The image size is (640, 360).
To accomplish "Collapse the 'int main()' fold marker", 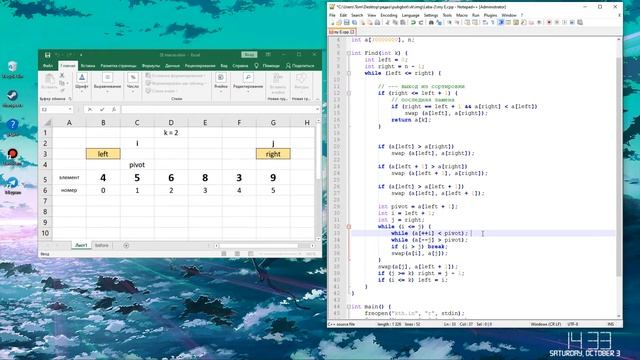I will coord(349,307).
